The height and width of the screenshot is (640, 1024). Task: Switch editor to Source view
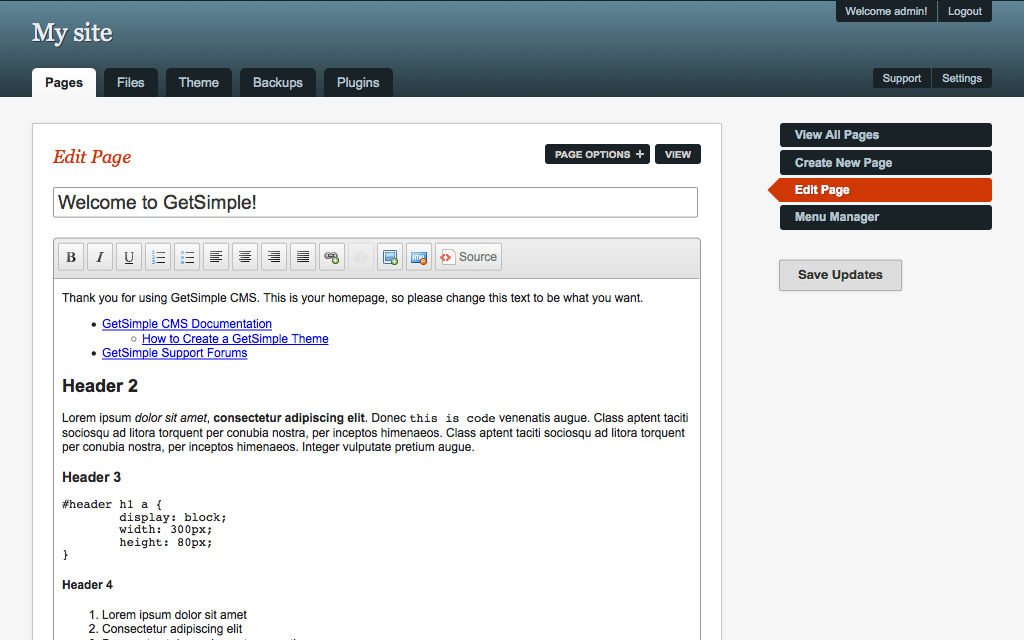coord(468,257)
